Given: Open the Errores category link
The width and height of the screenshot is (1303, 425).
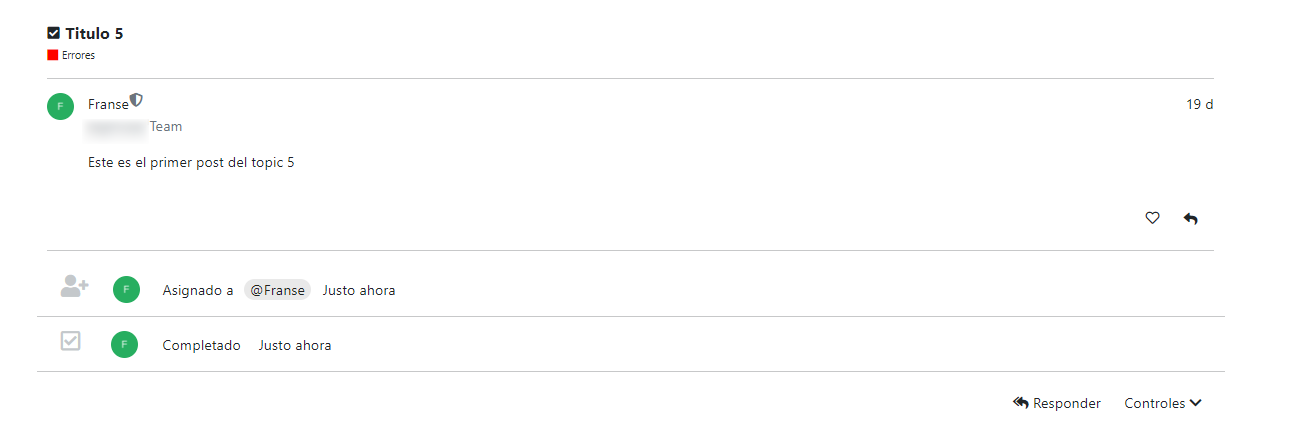Looking at the screenshot, I should (x=78, y=55).
